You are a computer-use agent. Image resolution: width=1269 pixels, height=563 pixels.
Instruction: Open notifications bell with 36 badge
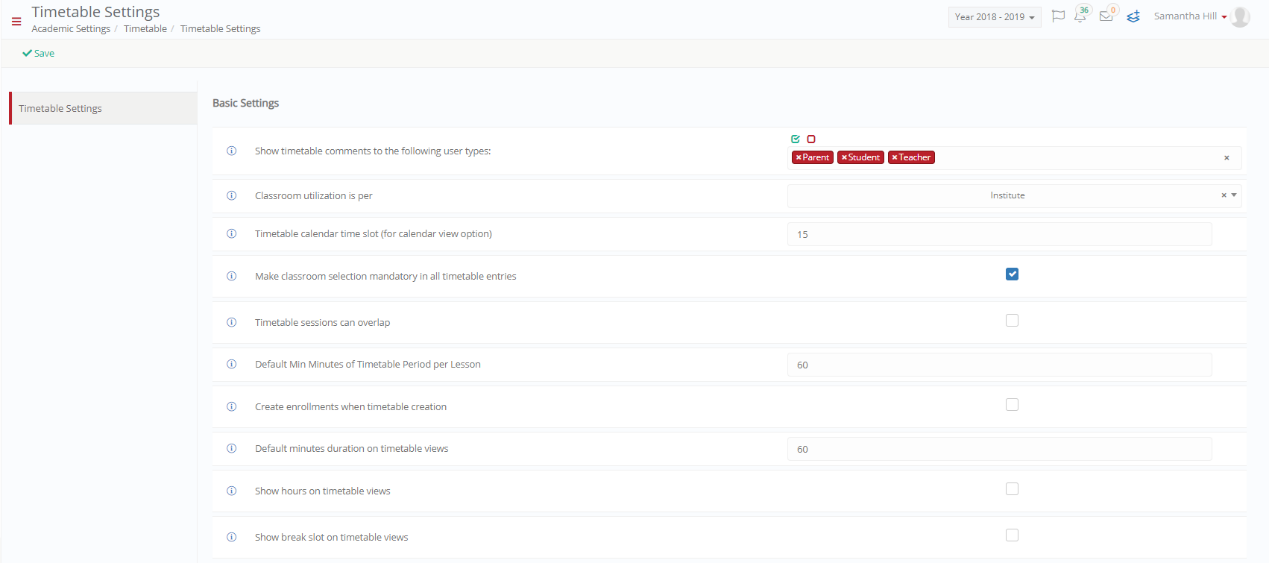(x=1080, y=16)
